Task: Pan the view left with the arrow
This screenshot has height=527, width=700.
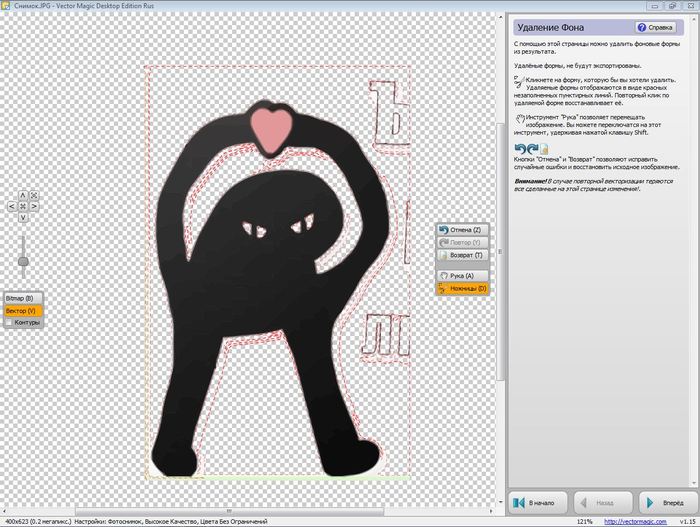Action: point(13,208)
